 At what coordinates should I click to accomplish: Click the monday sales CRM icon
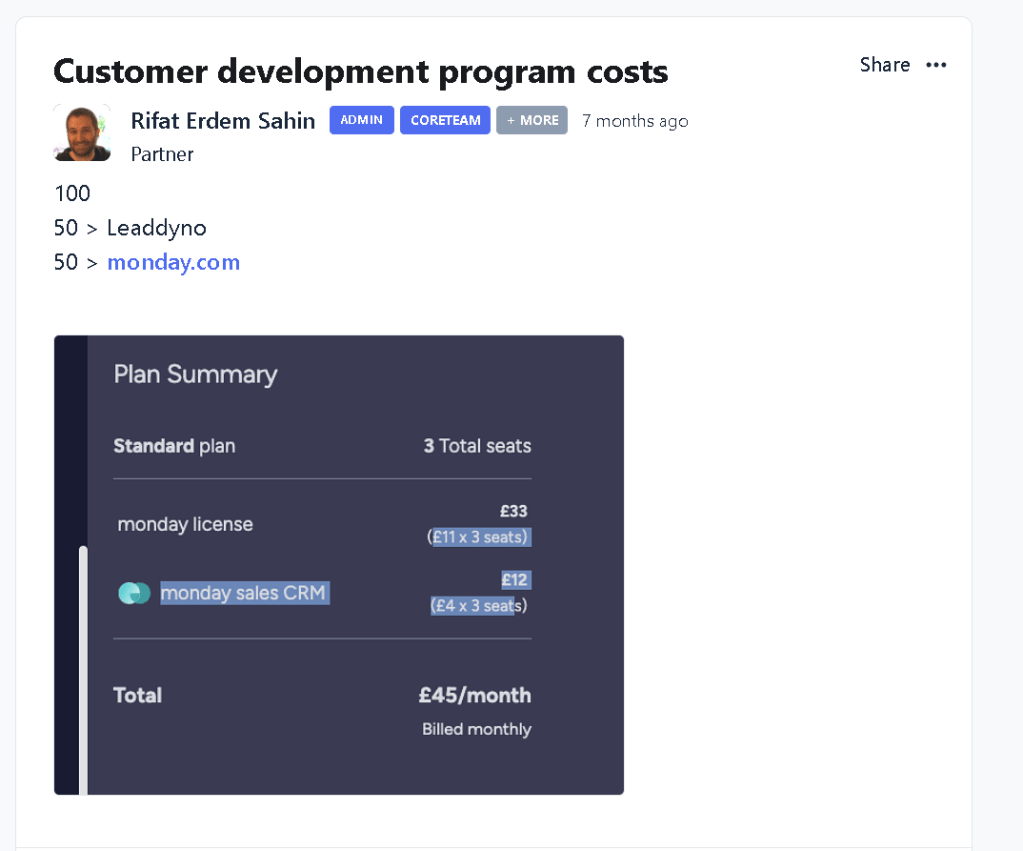coord(134,593)
